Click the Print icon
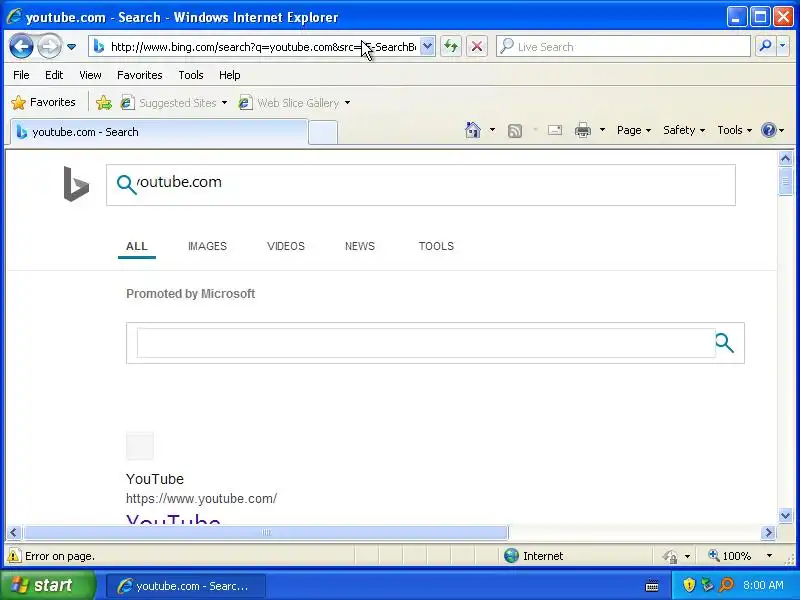Viewport: 800px width, 600px height. tap(583, 130)
